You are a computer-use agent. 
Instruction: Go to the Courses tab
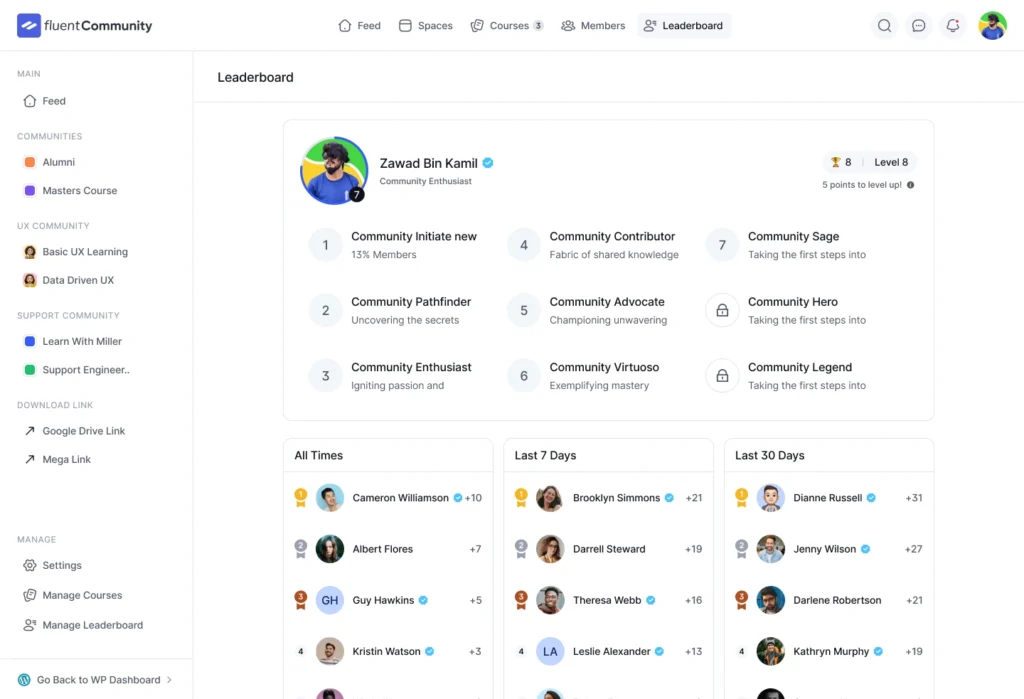(x=506, y=25)
